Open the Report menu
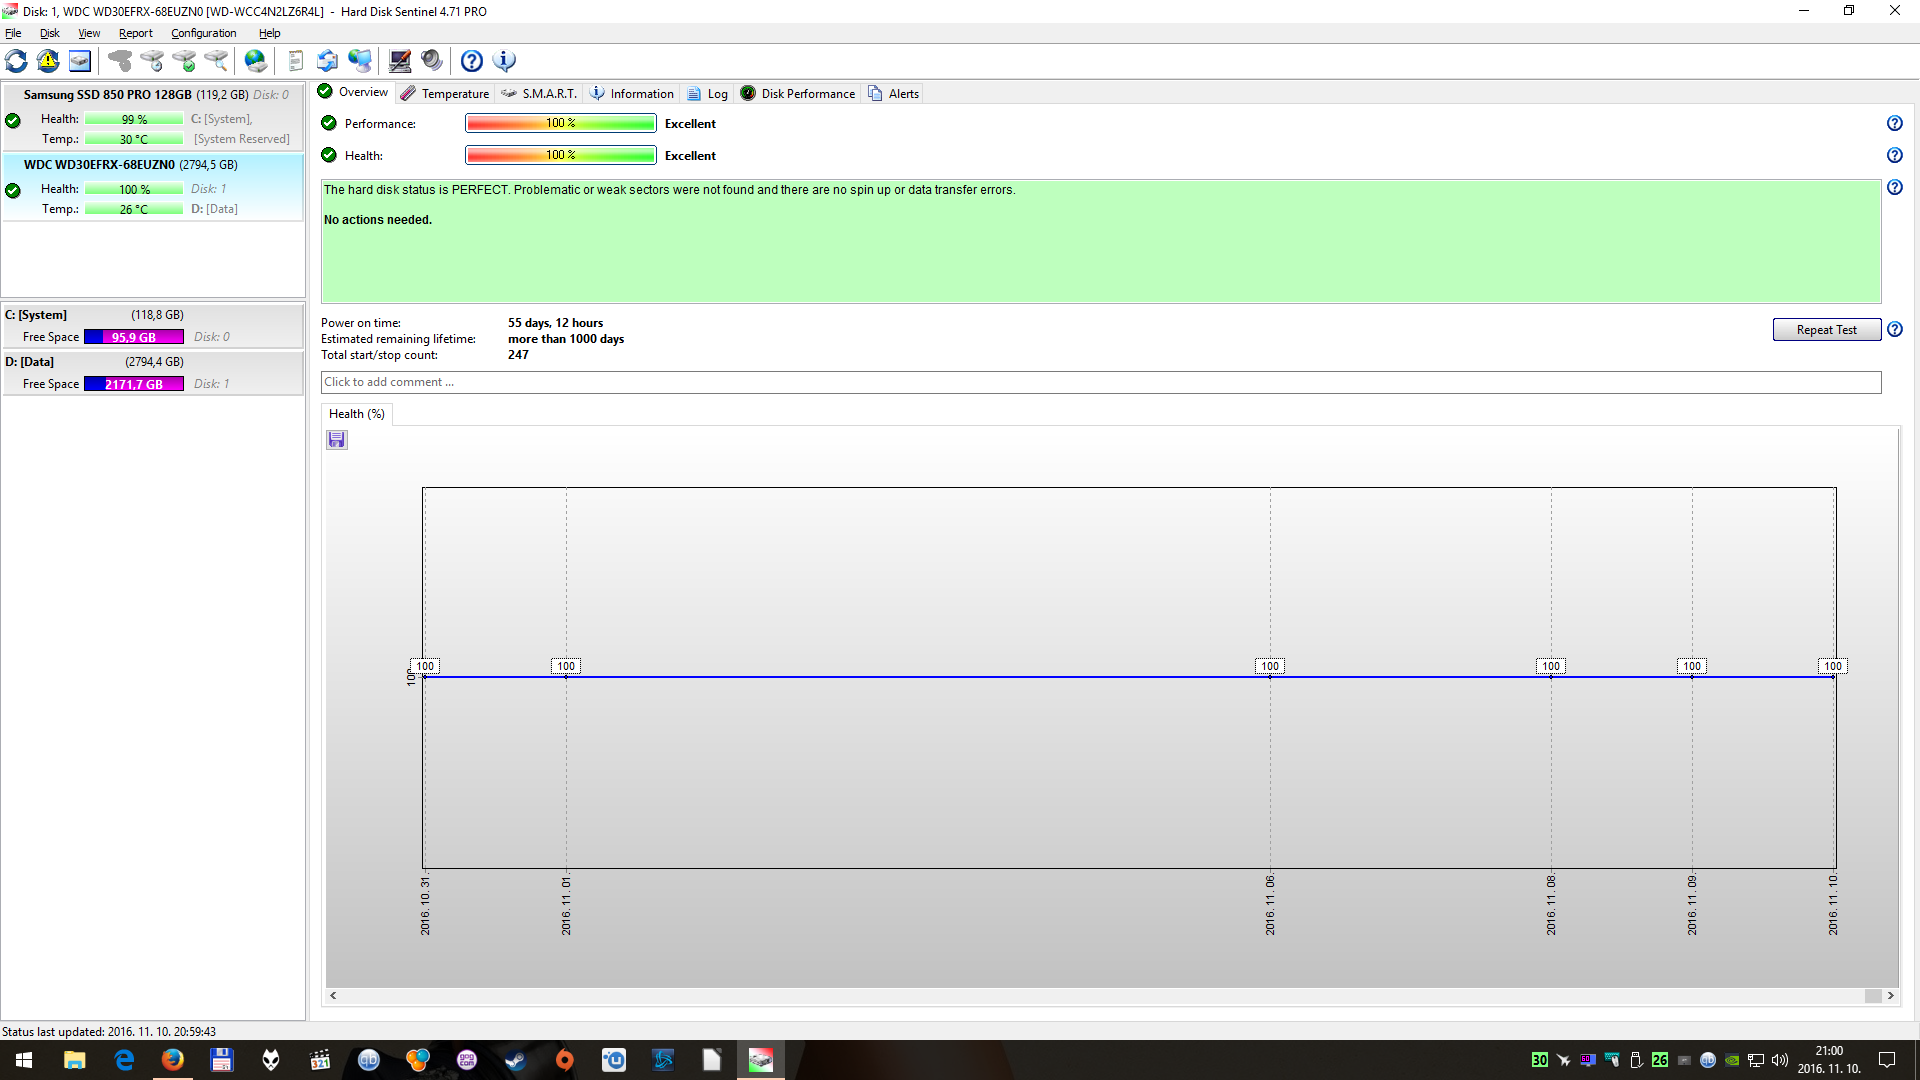Viewport: 1920px width, 1080px height. pyautogui.click(x=135, y=33)
